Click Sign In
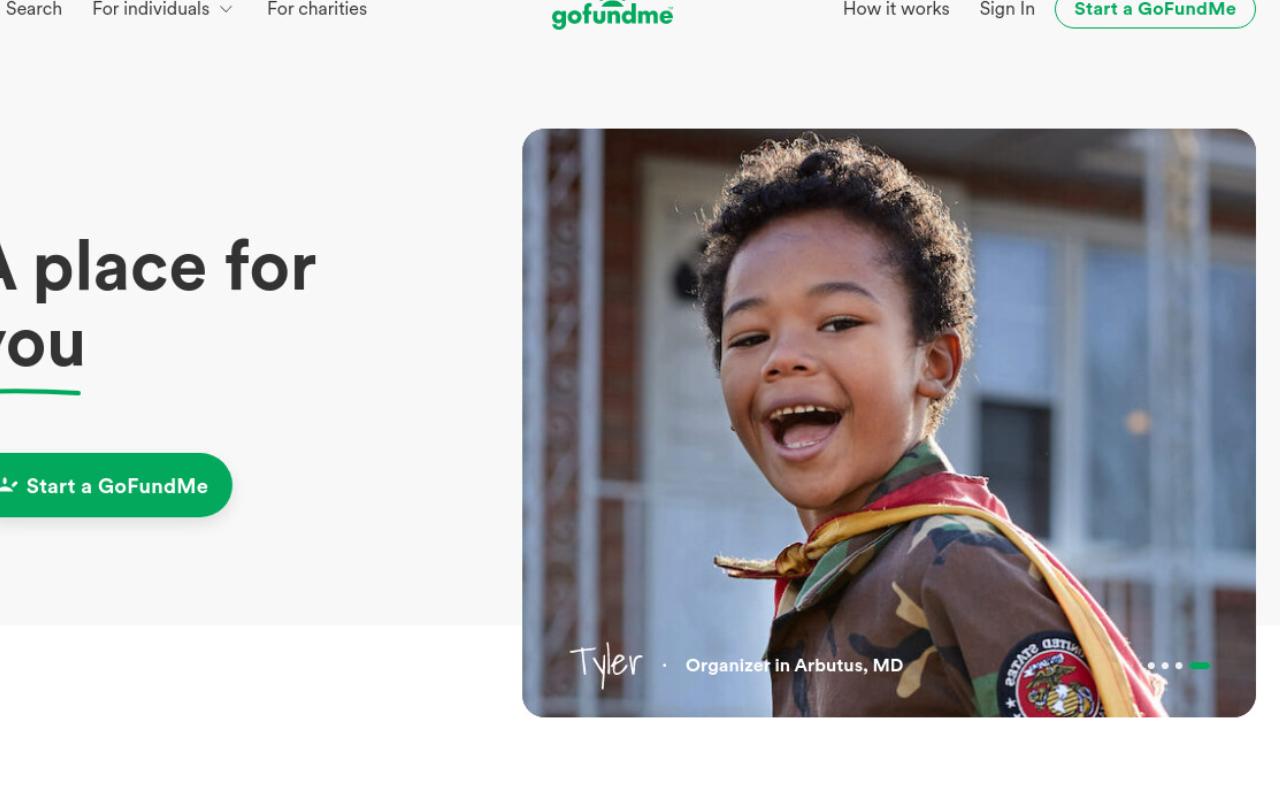The image size is (1280, 800). click(1007, 9)
